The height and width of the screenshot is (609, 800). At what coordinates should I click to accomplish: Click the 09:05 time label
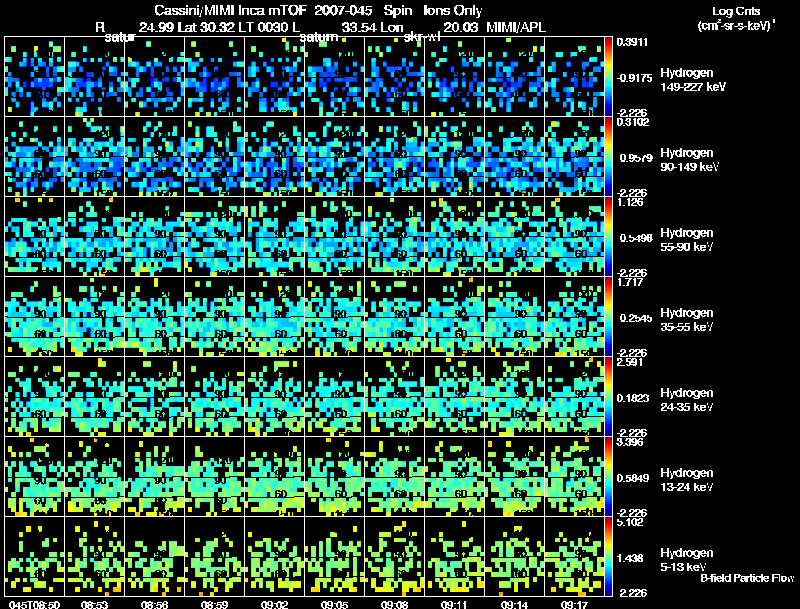pyautogui.click(x=334, y=605)
